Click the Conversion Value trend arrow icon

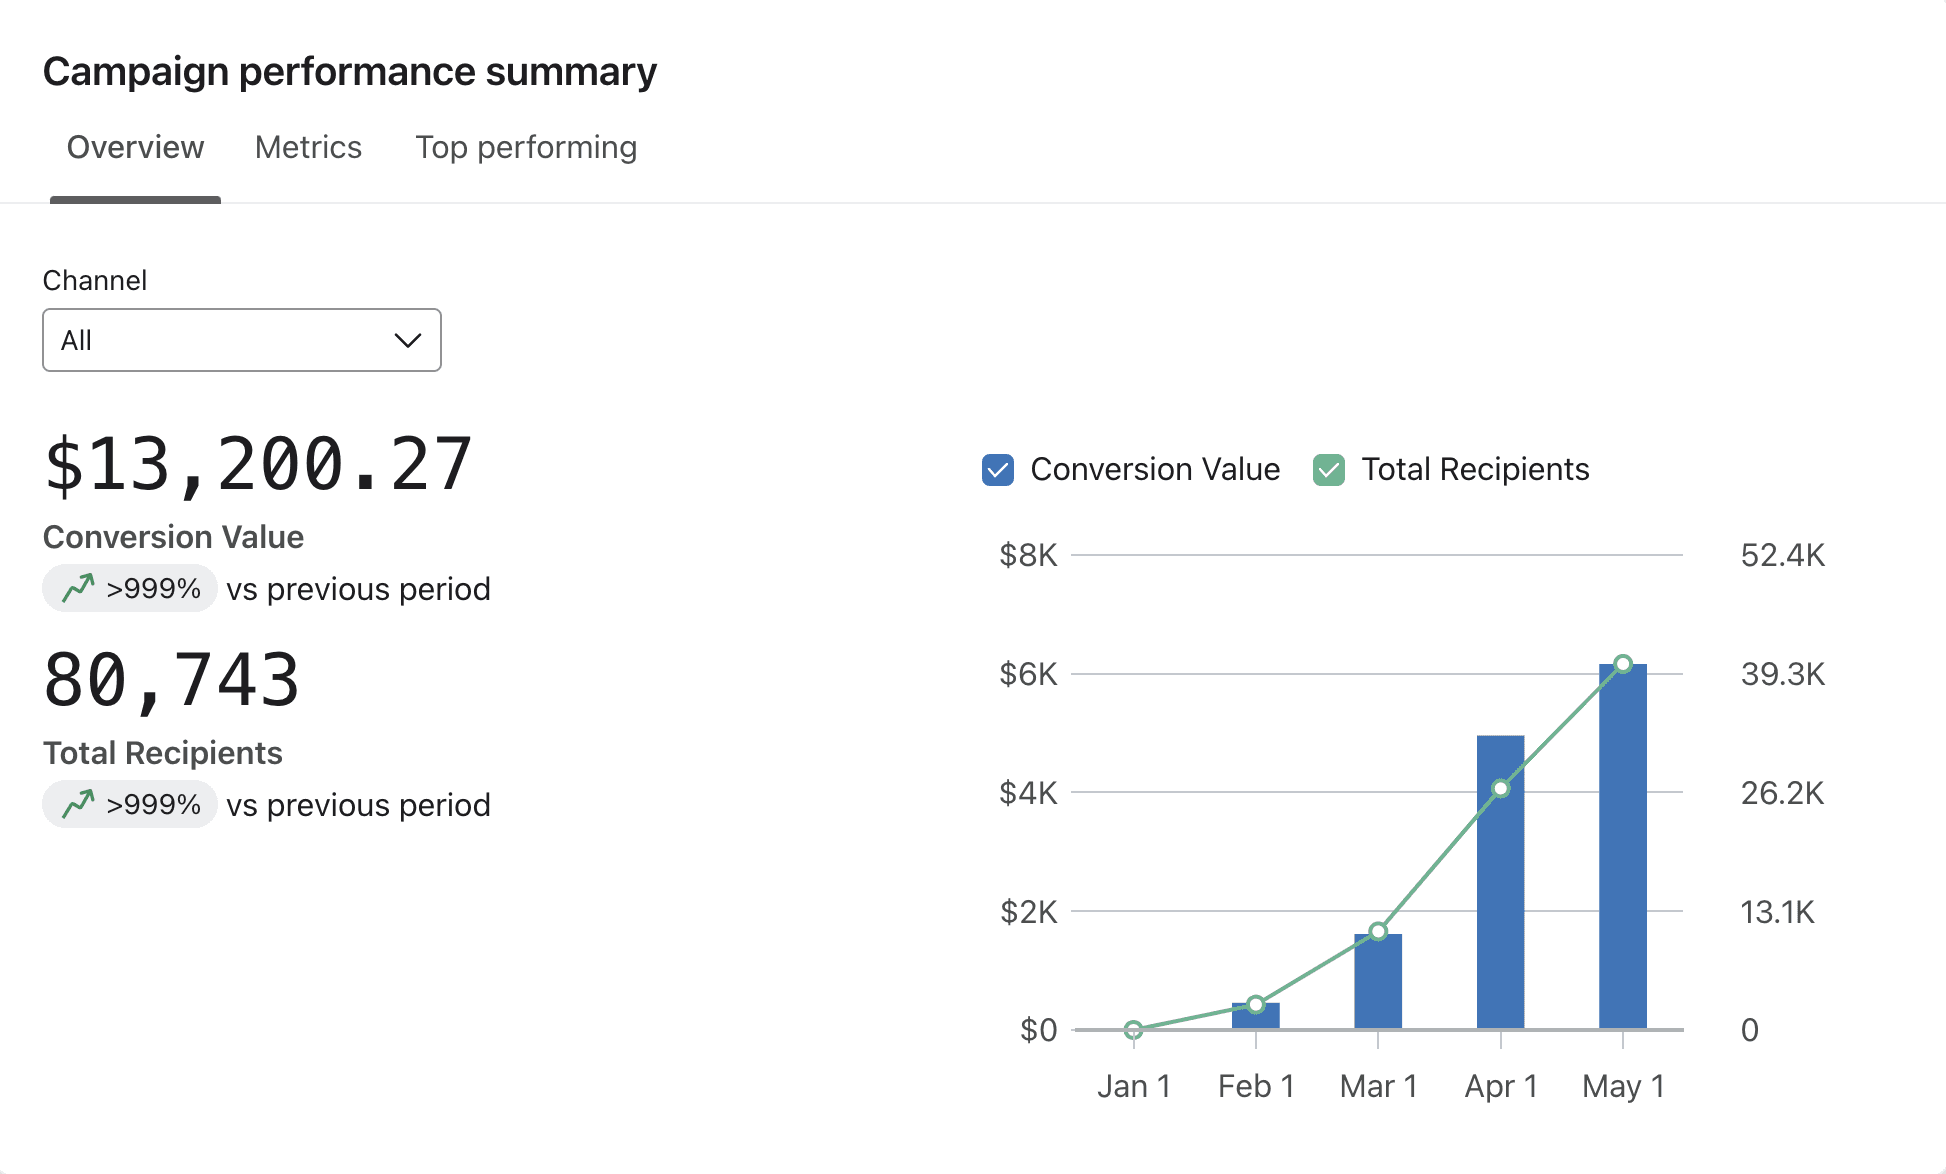pos(78,588)
